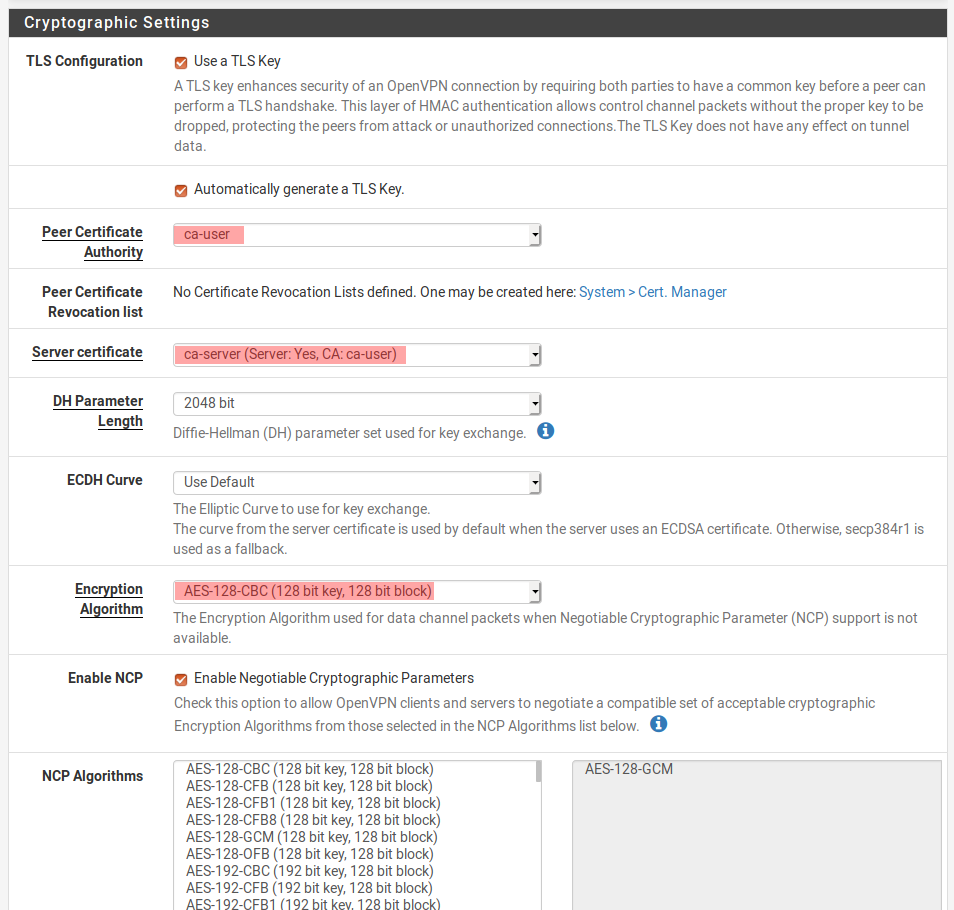Click AES-128-GCM in selected algorithms box
954x910 pixels.
[629, 769]
